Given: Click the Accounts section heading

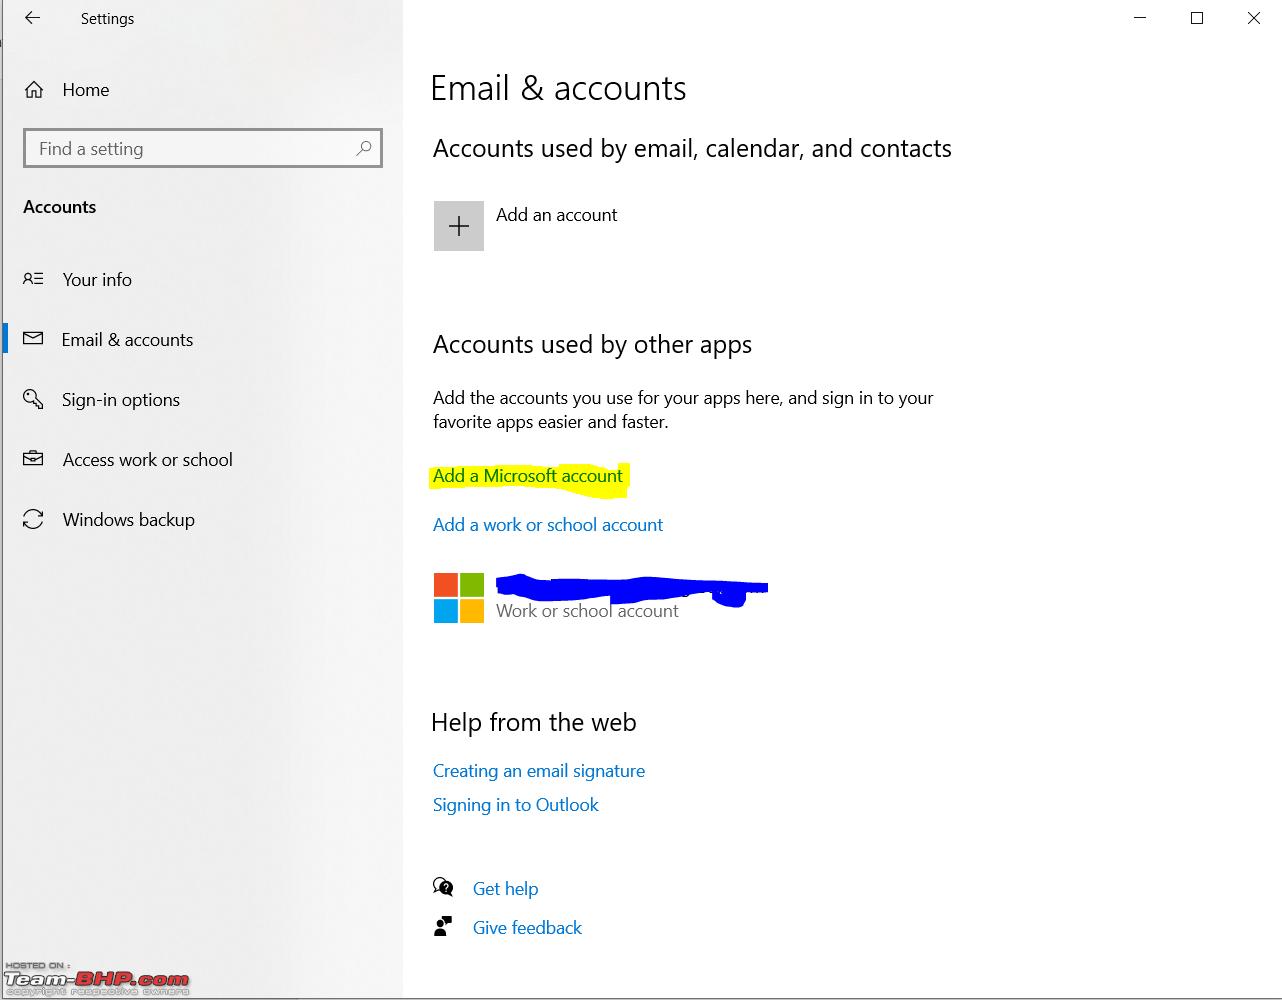Looking at the screenshot, I should (60, 207).
